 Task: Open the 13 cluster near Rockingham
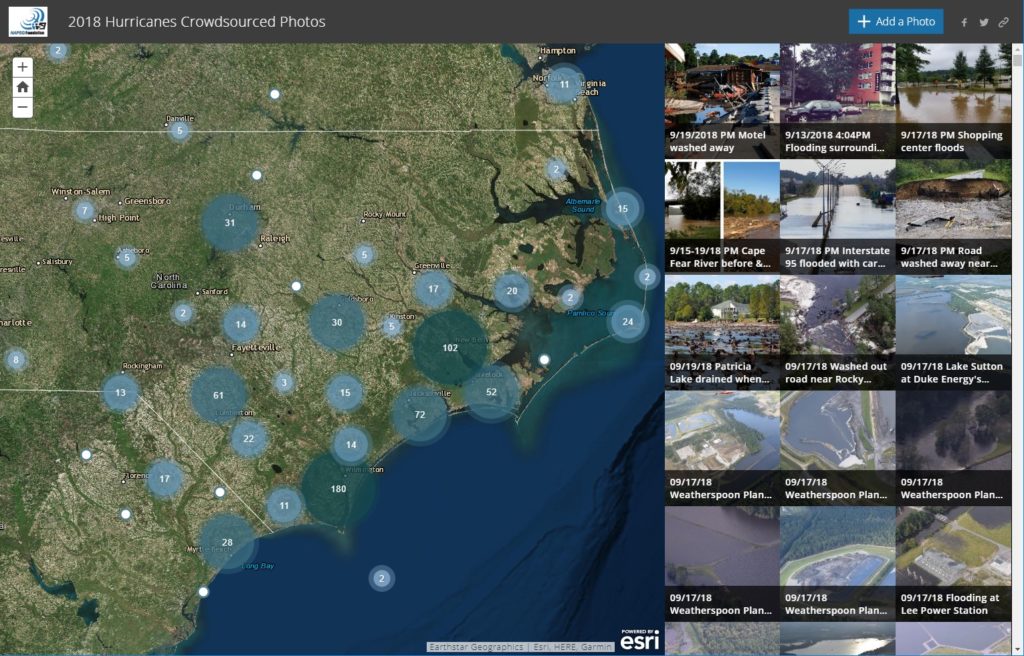coord(120,393)
